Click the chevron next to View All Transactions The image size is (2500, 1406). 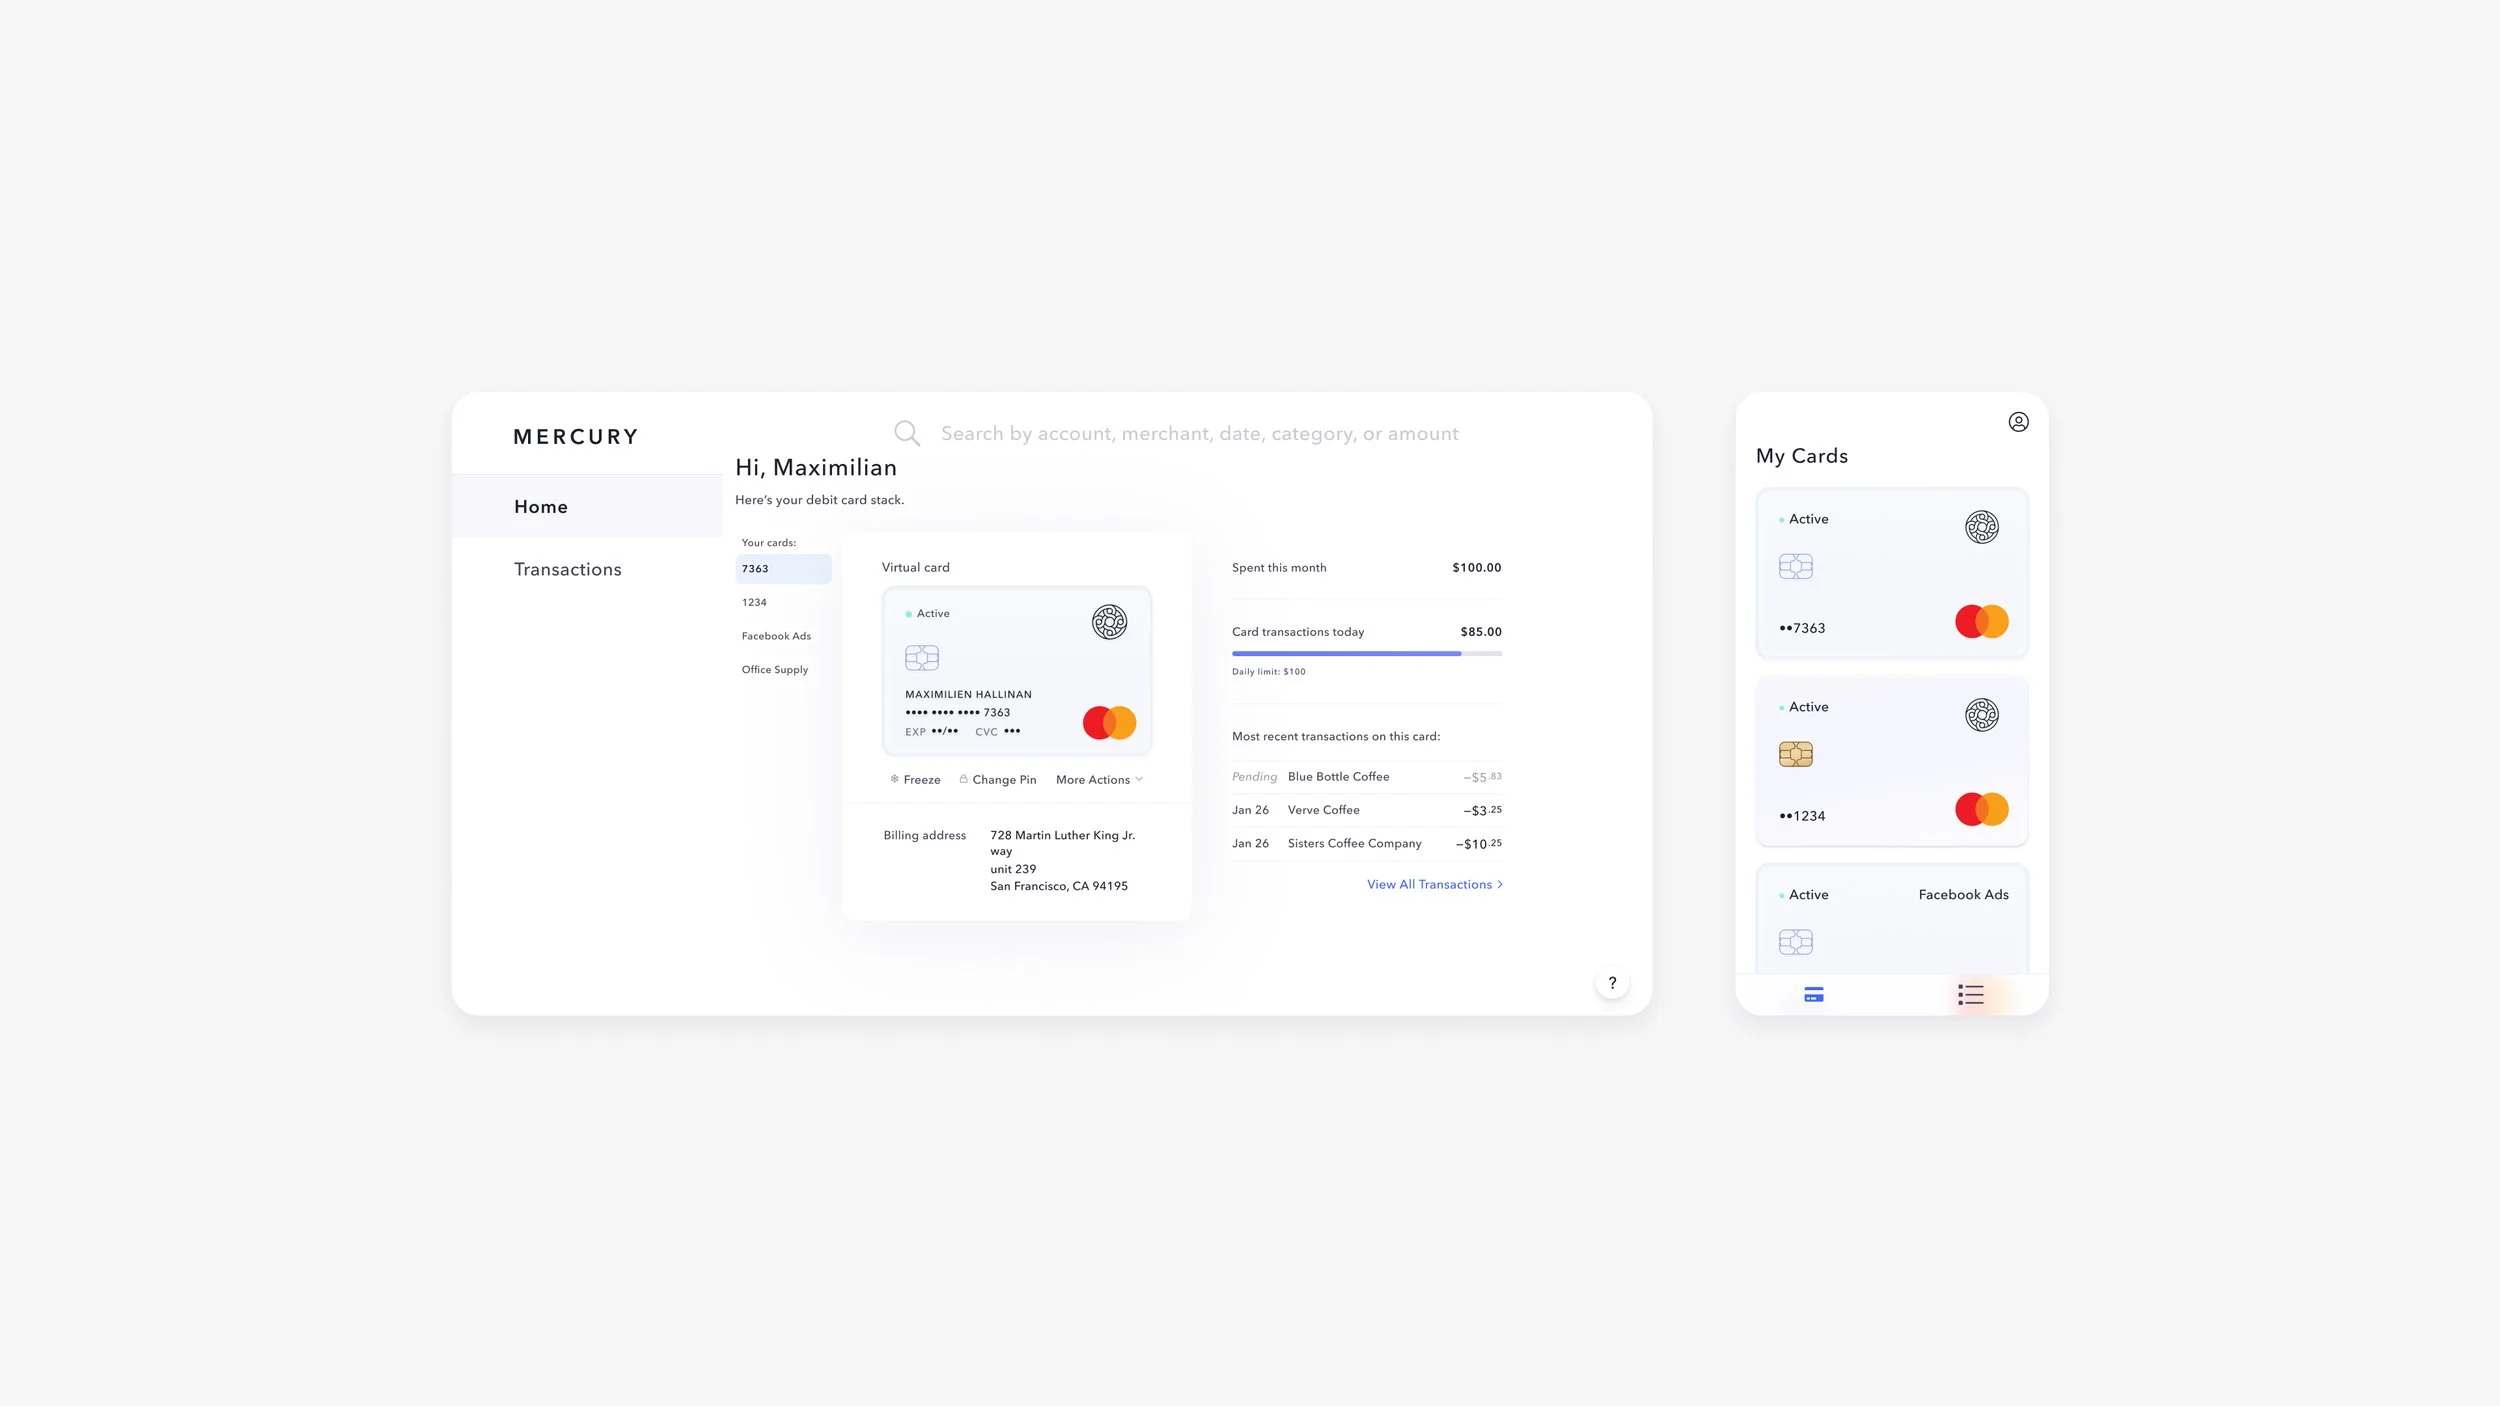pyautogui.click(x=1500, y=884)
